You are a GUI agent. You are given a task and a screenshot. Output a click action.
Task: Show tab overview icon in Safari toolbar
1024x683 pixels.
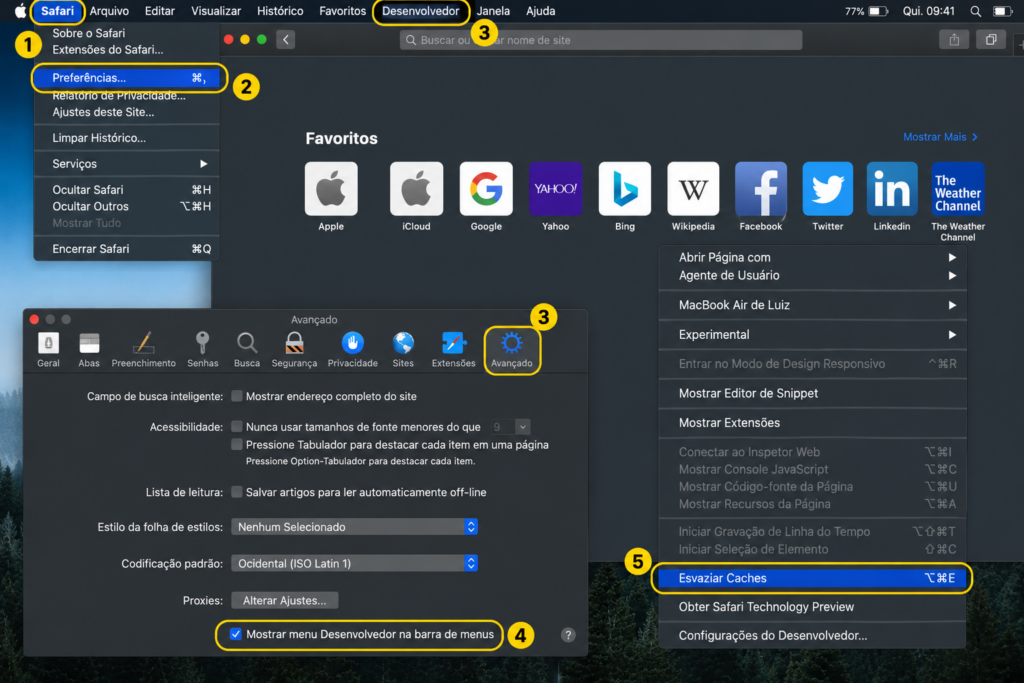pos(991,40)
